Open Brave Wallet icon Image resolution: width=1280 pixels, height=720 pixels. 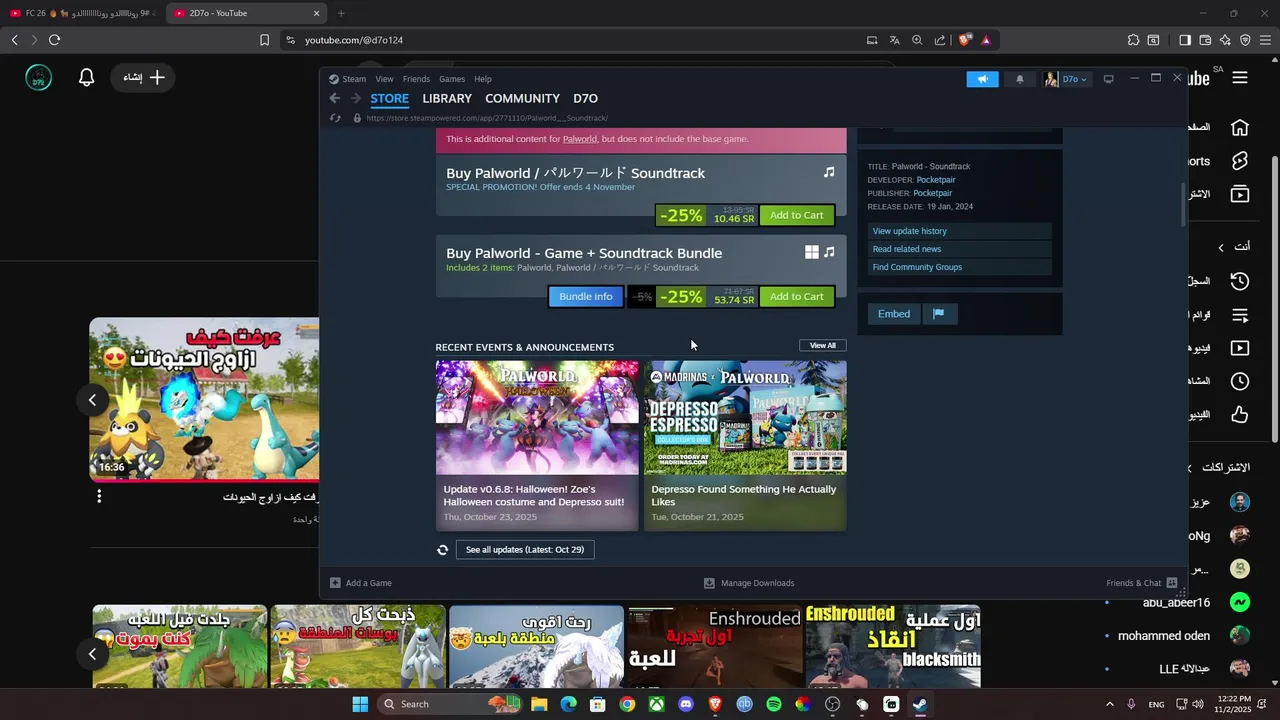(1205, 40)
